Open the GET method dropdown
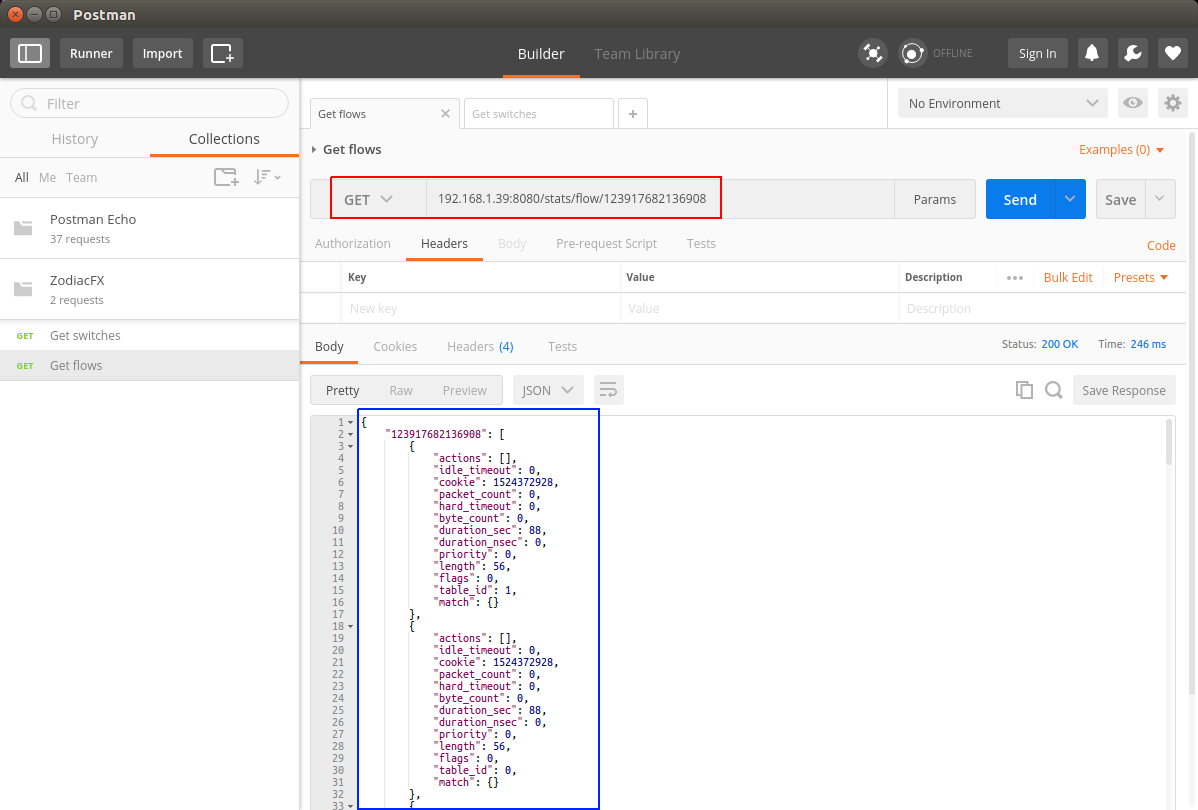 point(369,199)
